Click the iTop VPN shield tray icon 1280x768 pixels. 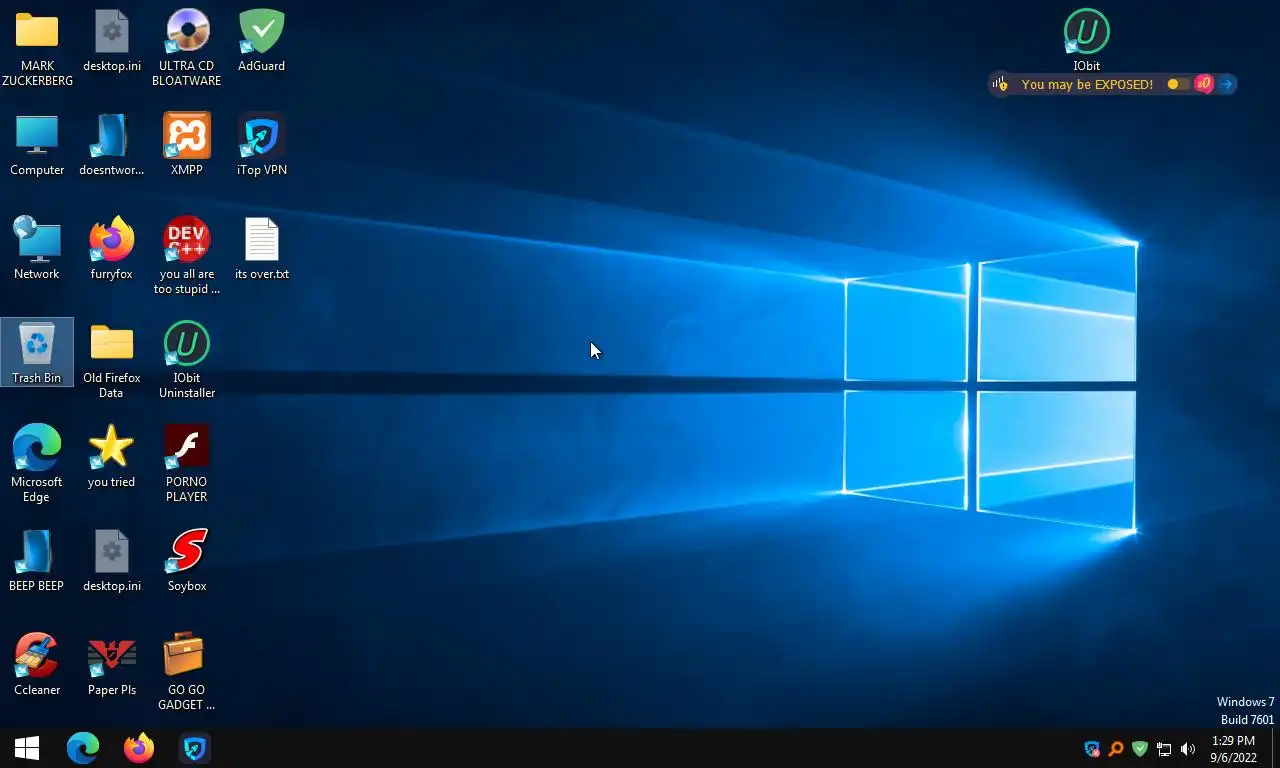[1092, 749]
